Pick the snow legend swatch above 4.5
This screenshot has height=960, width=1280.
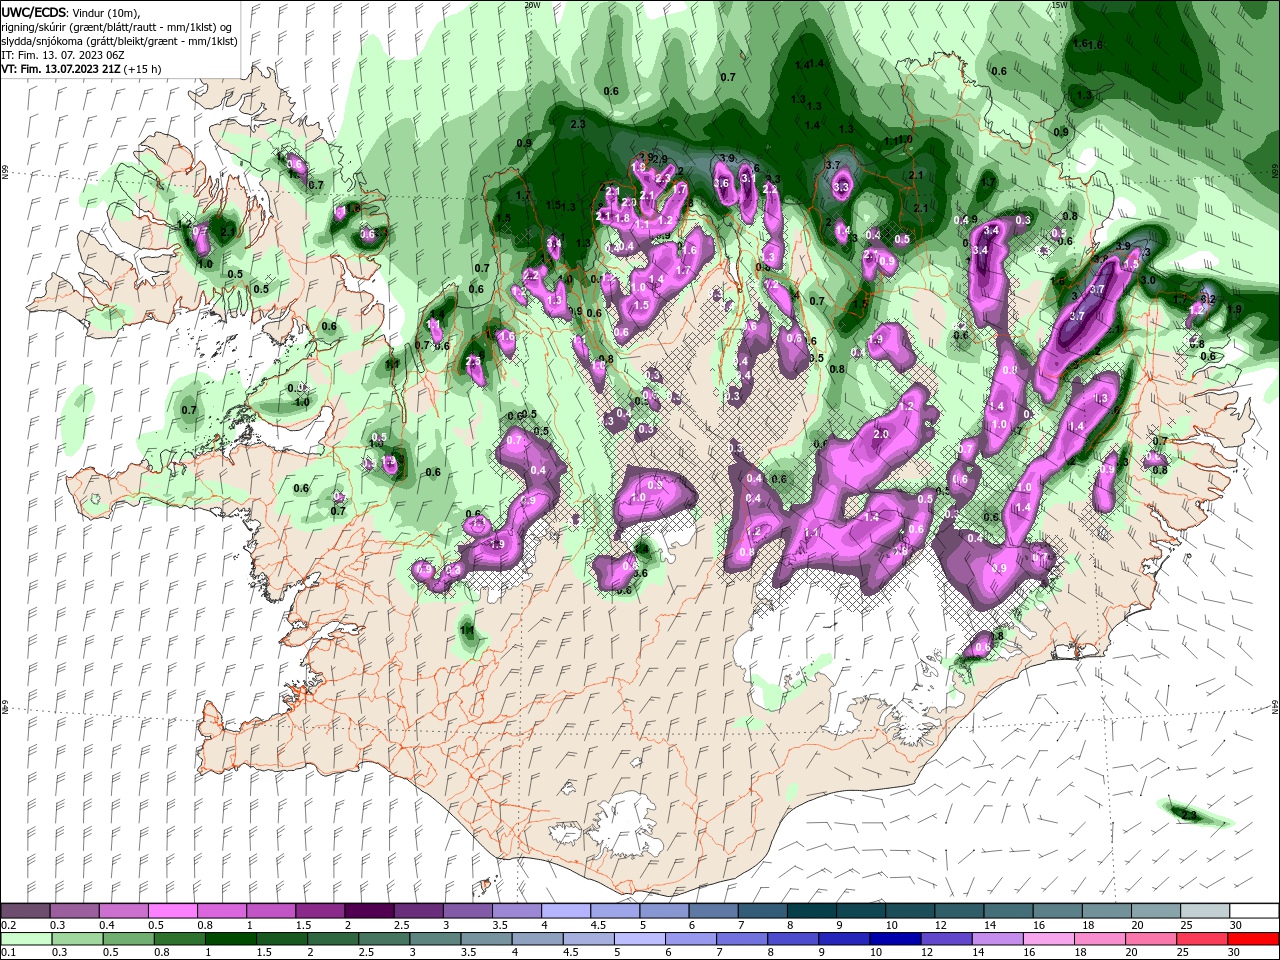614,911
